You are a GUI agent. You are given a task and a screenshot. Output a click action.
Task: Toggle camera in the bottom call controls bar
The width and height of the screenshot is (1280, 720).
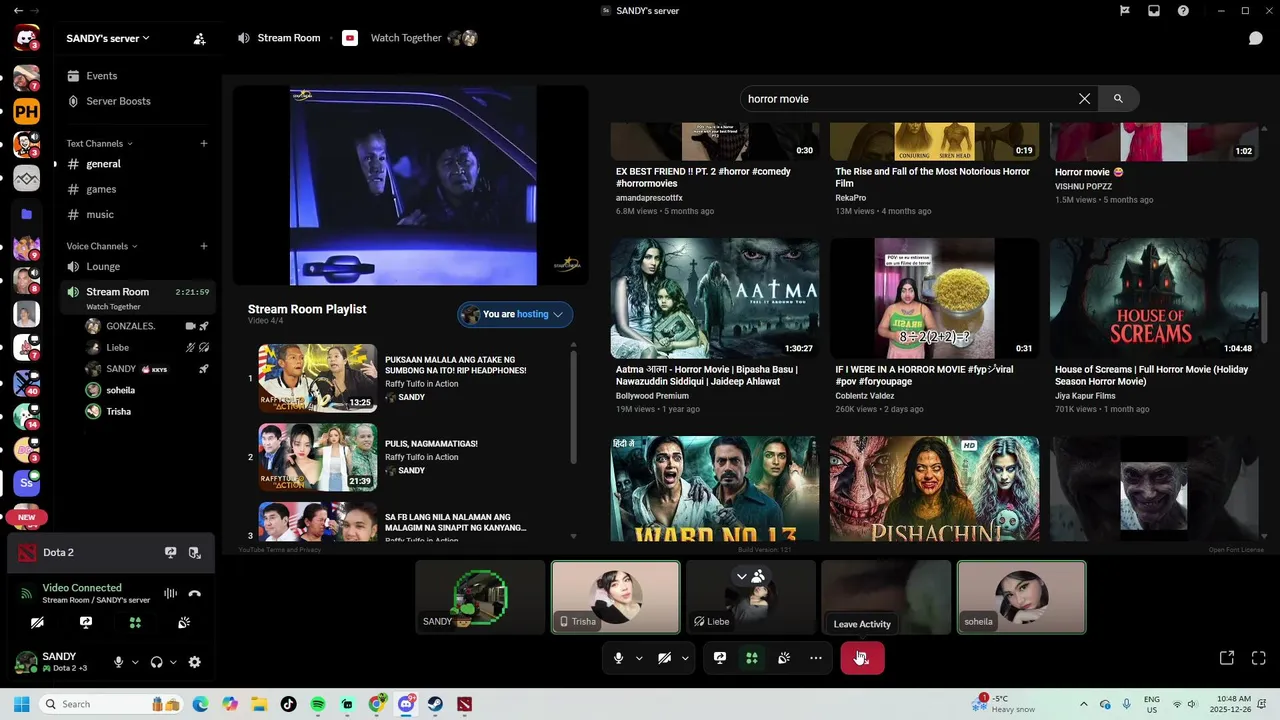point(664,658)
